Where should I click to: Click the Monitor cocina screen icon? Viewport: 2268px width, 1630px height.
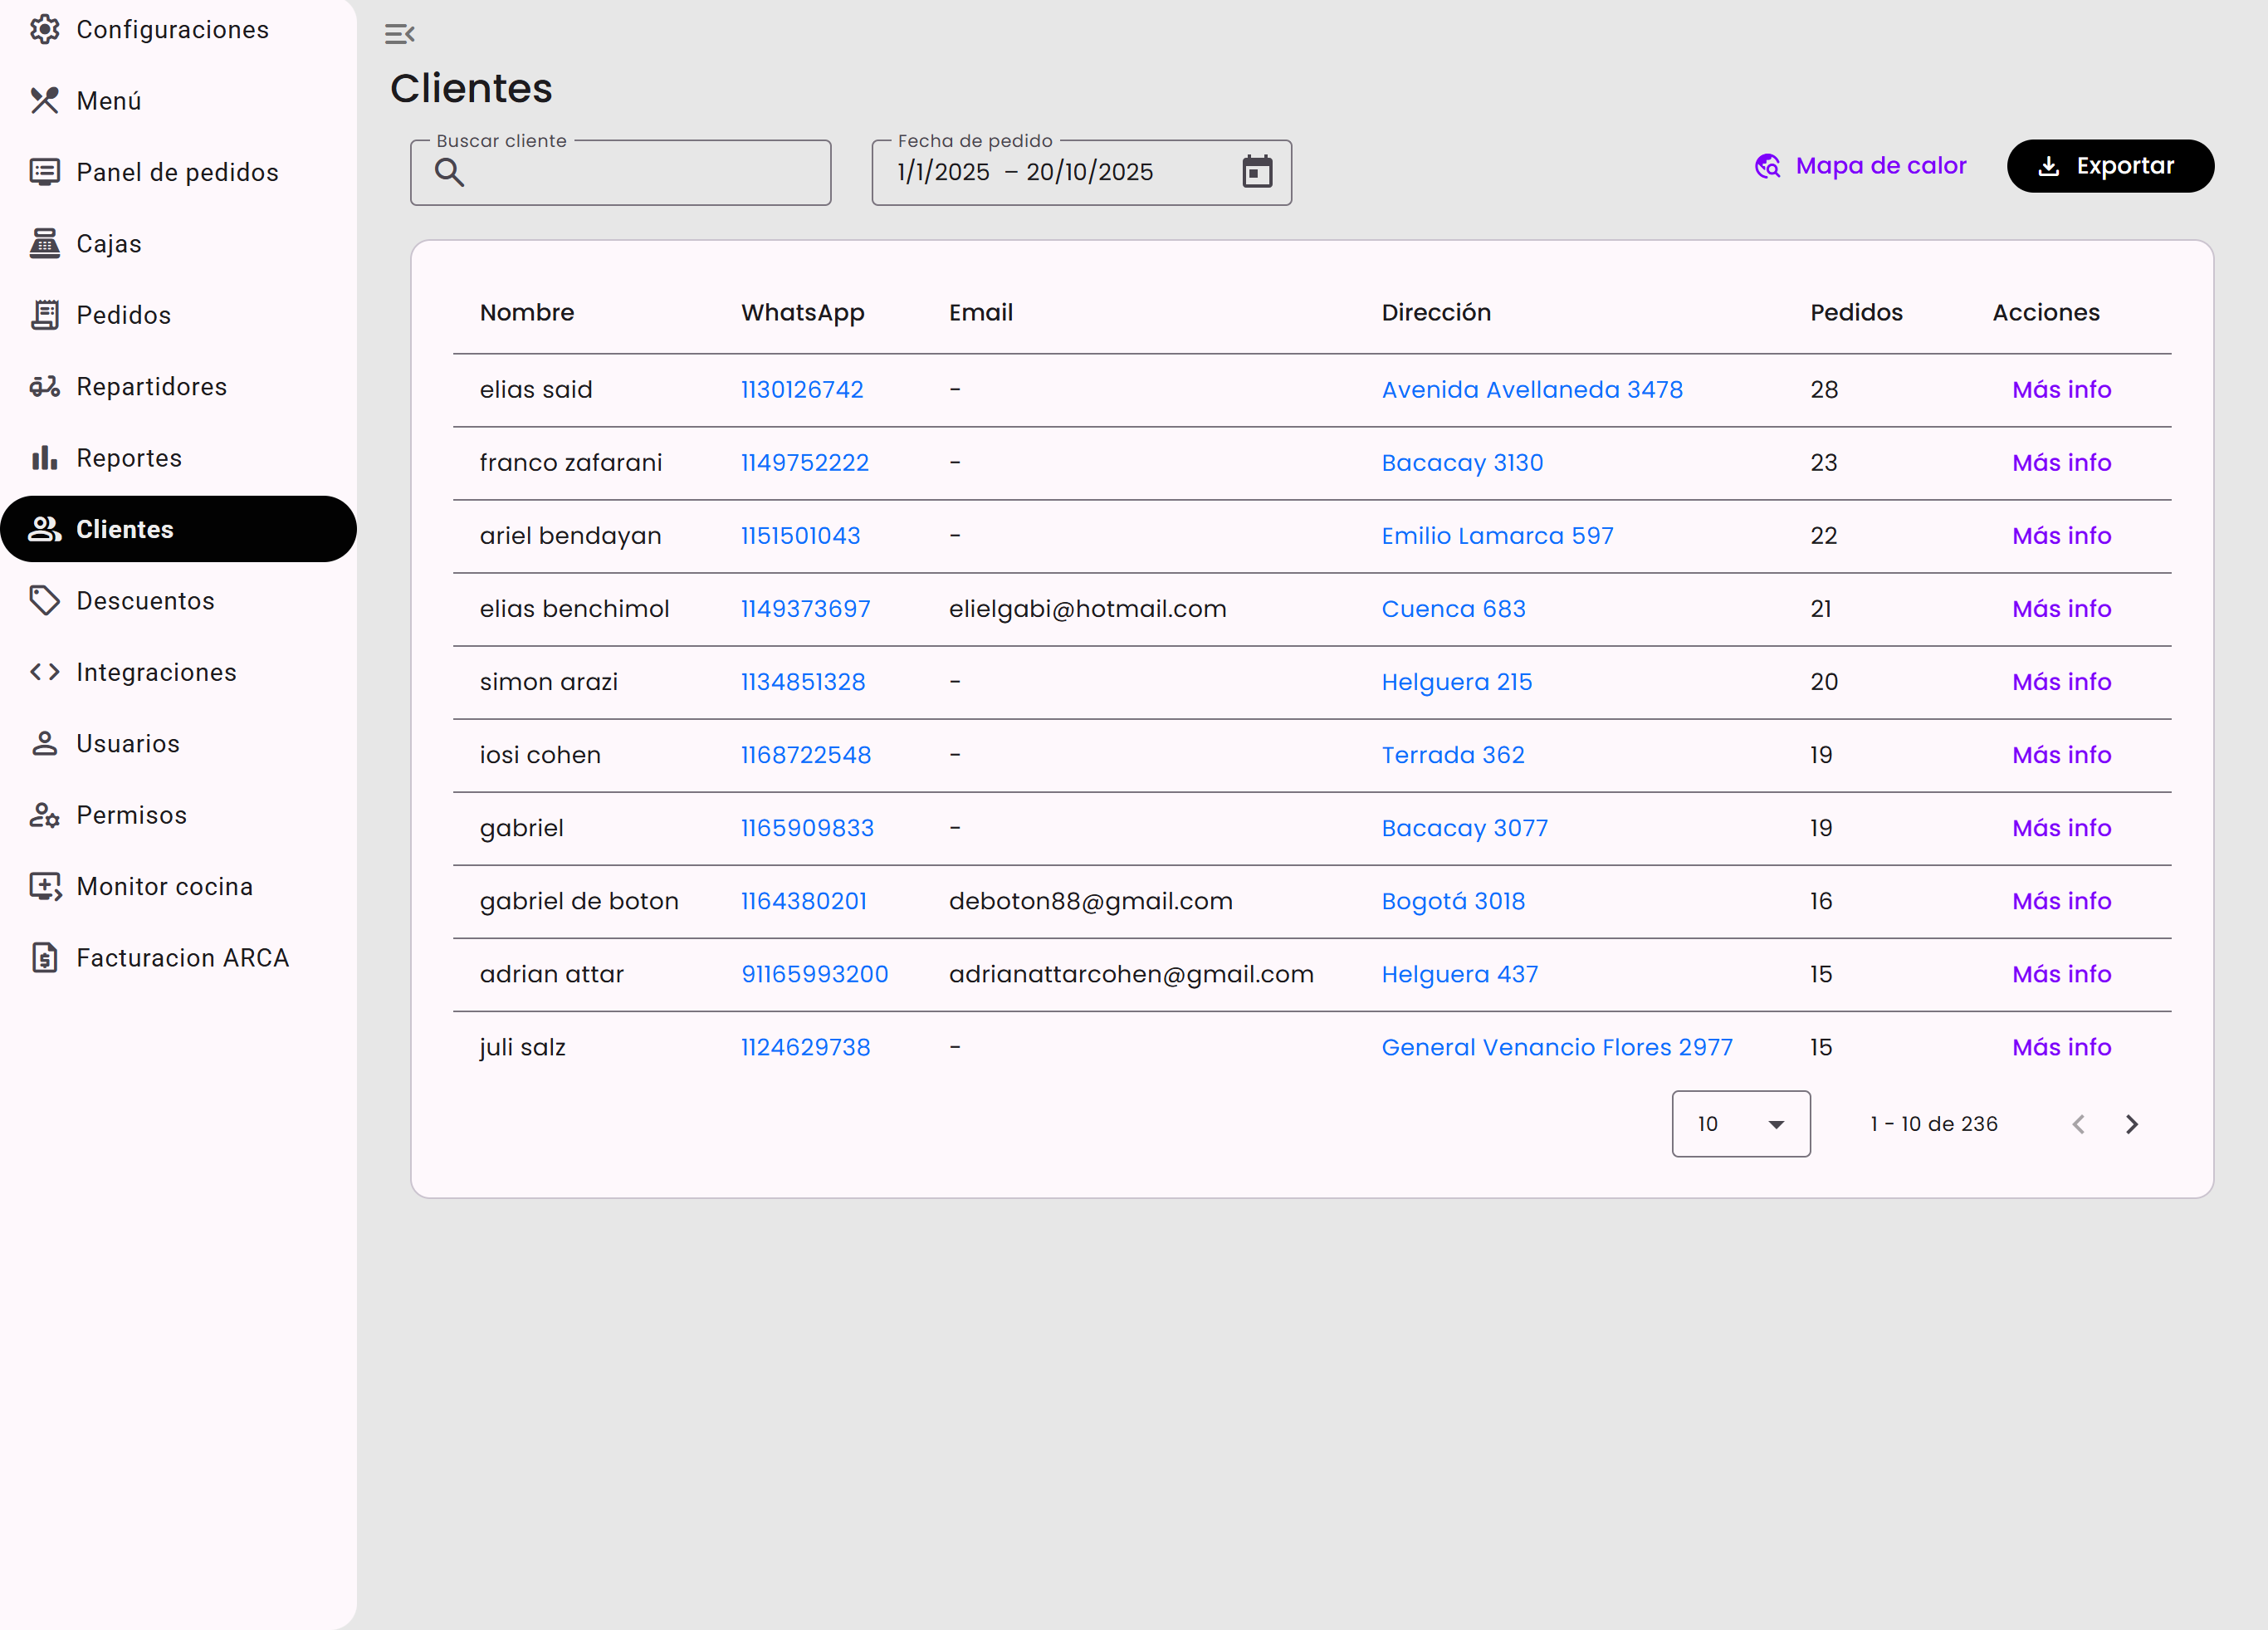[x=44, y=886]
